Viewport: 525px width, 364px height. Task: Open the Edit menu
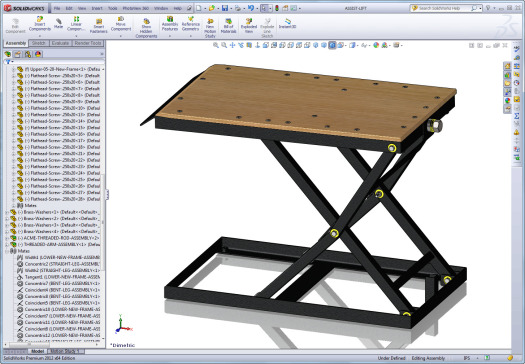click(69, 8)
